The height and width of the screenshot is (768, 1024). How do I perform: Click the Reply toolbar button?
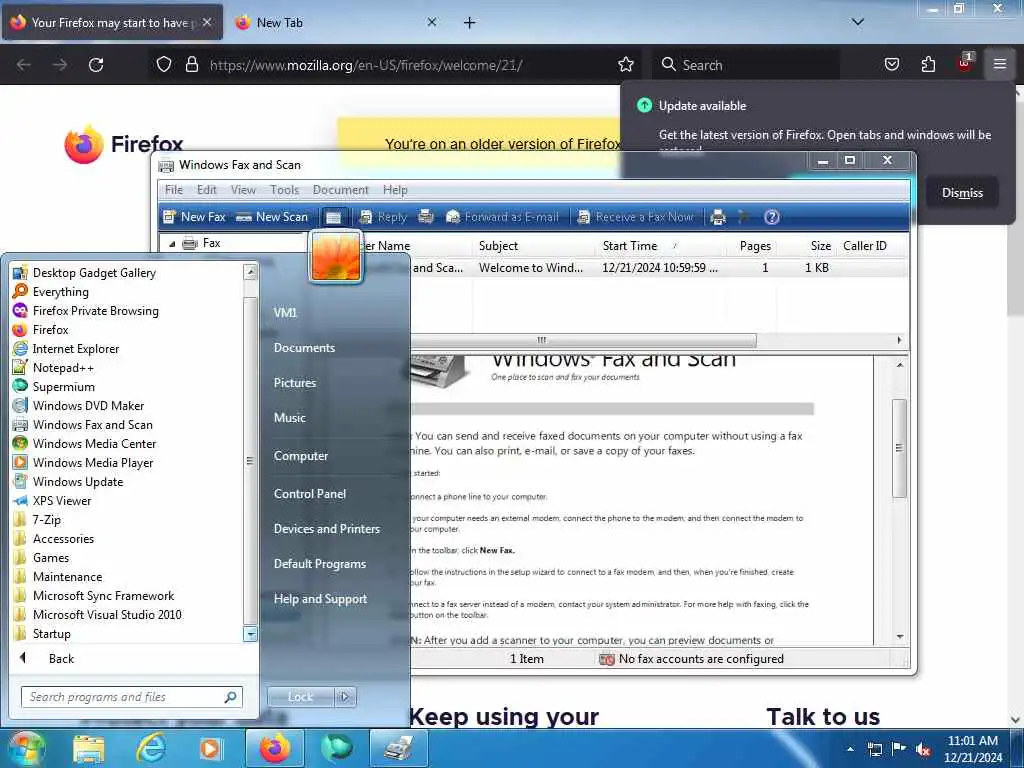383,217
